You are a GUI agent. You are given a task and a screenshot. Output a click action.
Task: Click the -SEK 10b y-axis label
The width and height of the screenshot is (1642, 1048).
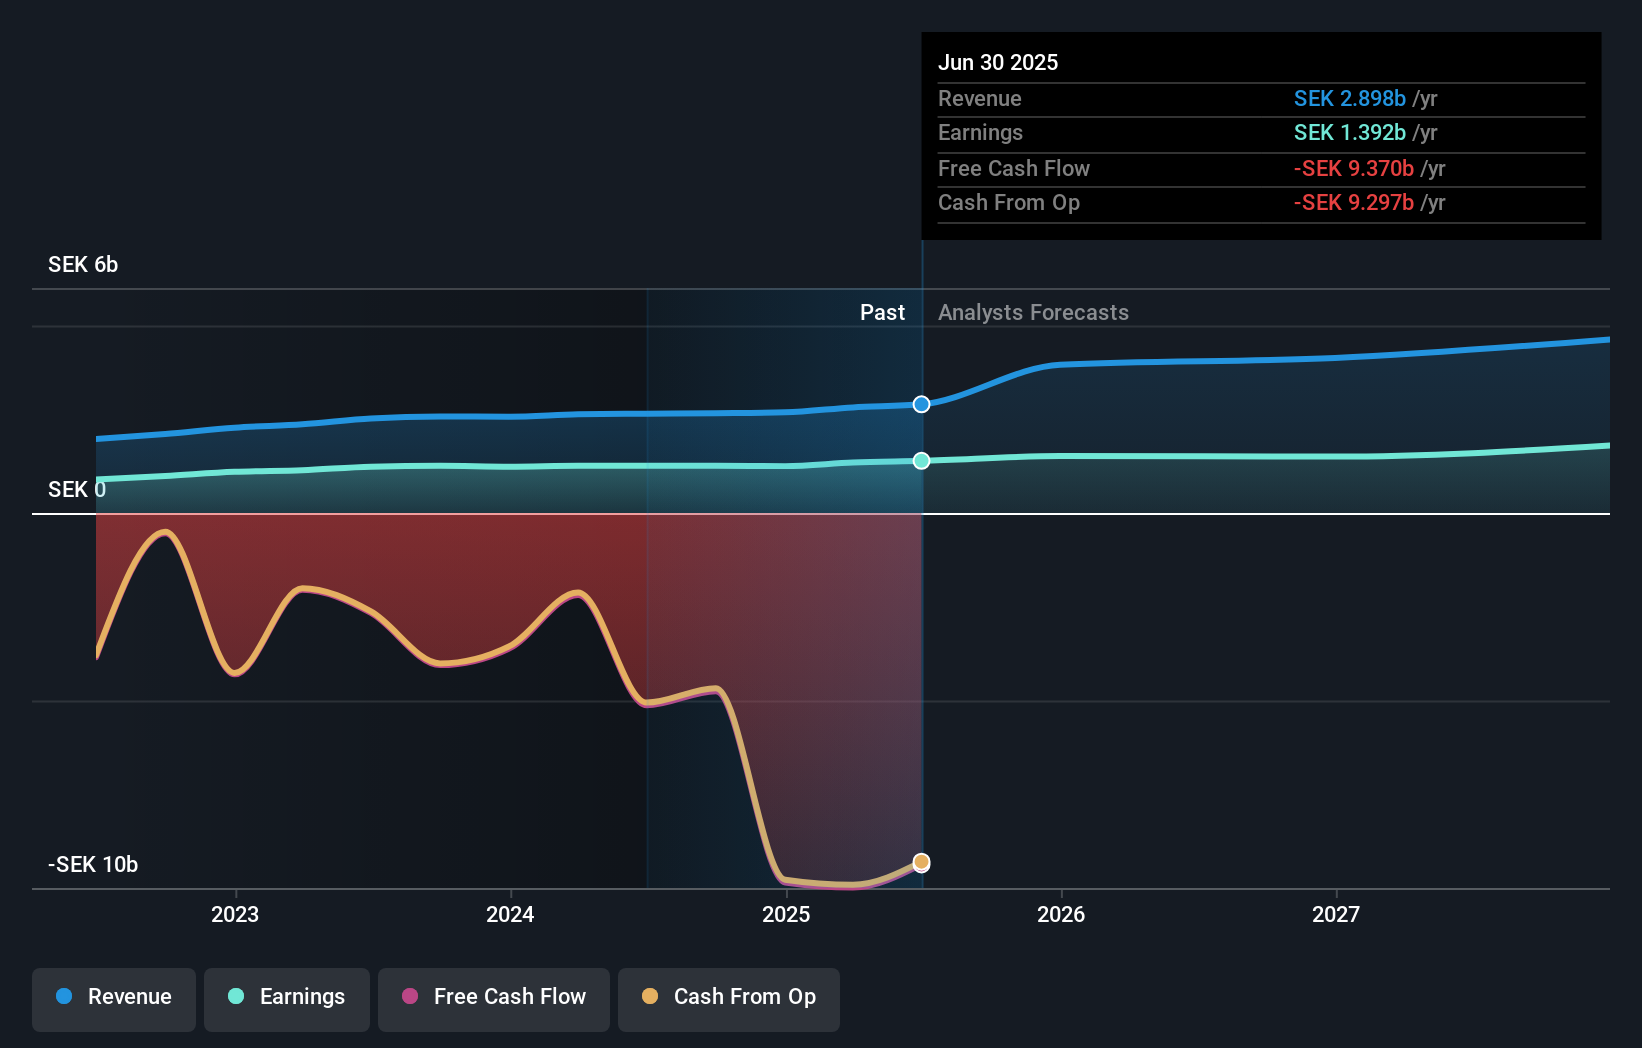point(93,865)
